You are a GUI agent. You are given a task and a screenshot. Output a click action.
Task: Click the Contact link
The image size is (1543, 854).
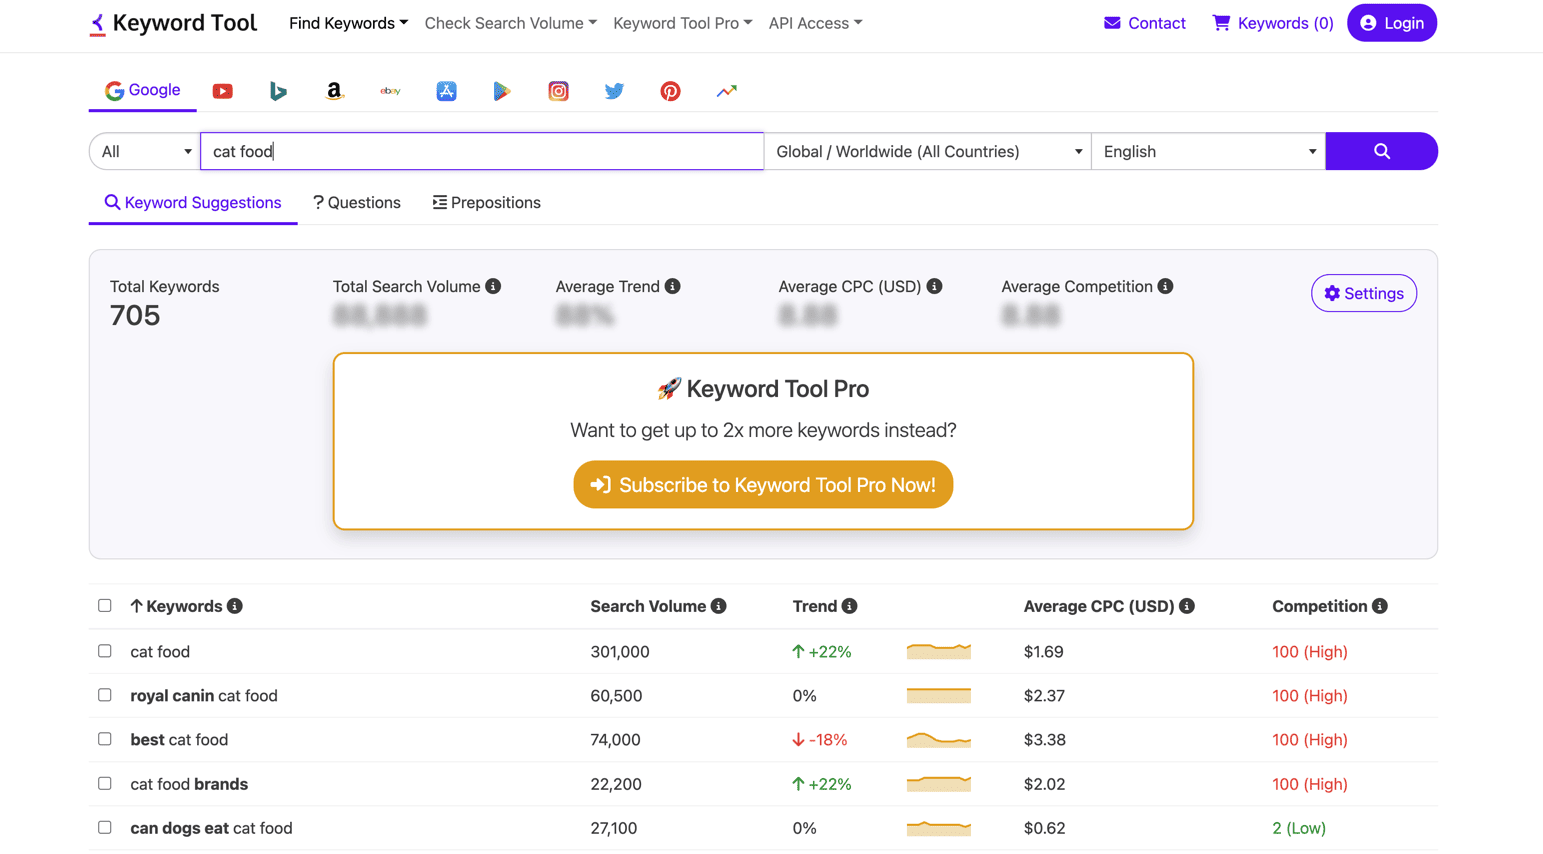pos(1145,23)
